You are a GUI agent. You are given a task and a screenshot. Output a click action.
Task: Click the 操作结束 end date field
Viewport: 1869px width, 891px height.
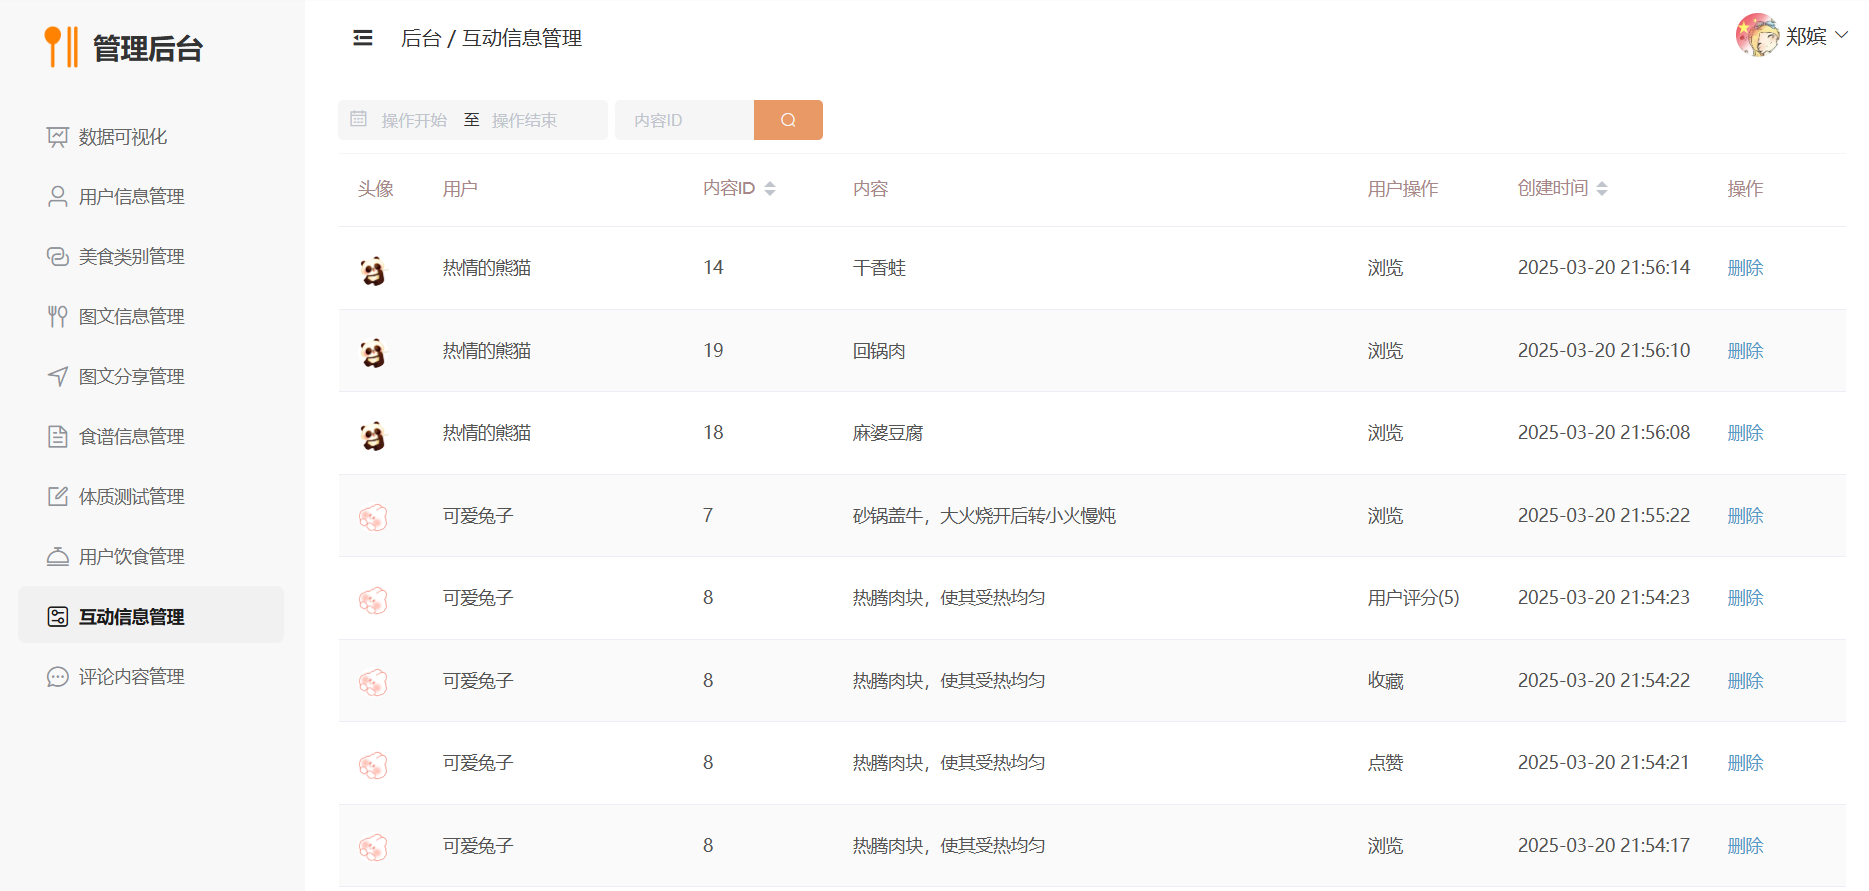click(526, 120)
